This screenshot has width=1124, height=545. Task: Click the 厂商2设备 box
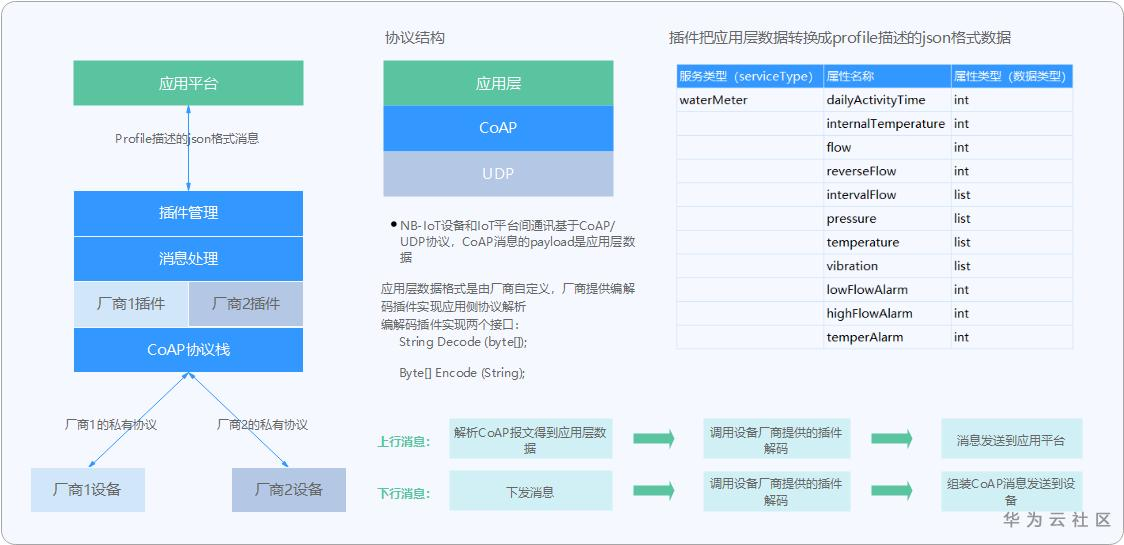coord(289,490)
